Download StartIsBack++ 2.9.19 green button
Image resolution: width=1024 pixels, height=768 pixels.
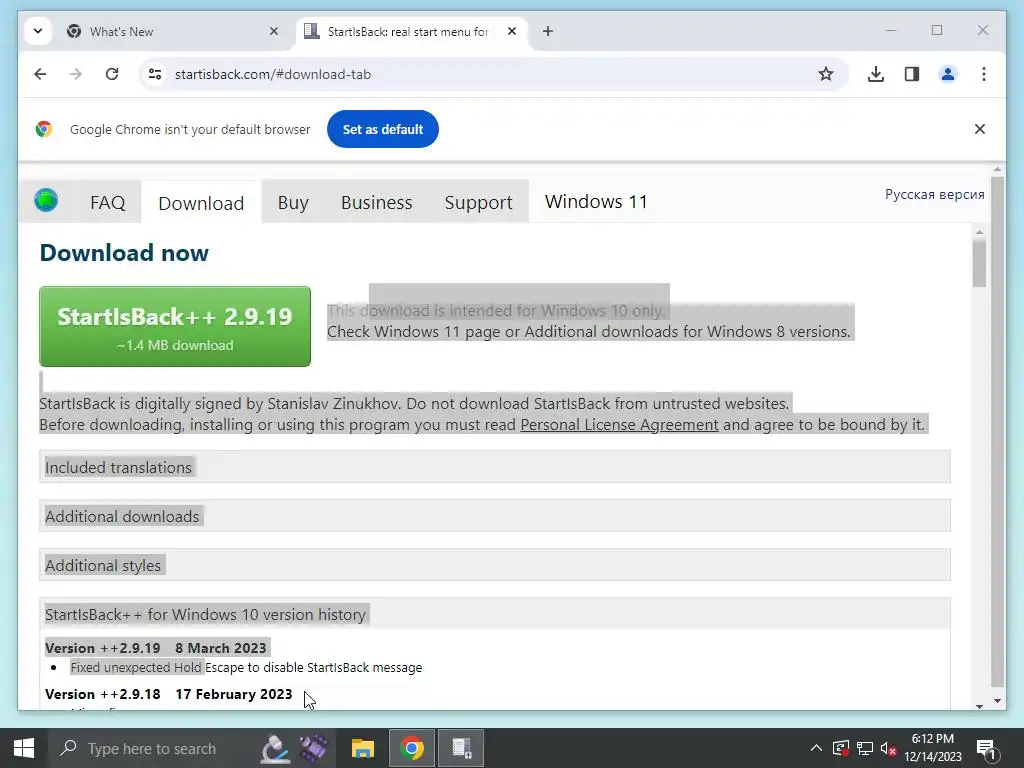click(175, 327)
